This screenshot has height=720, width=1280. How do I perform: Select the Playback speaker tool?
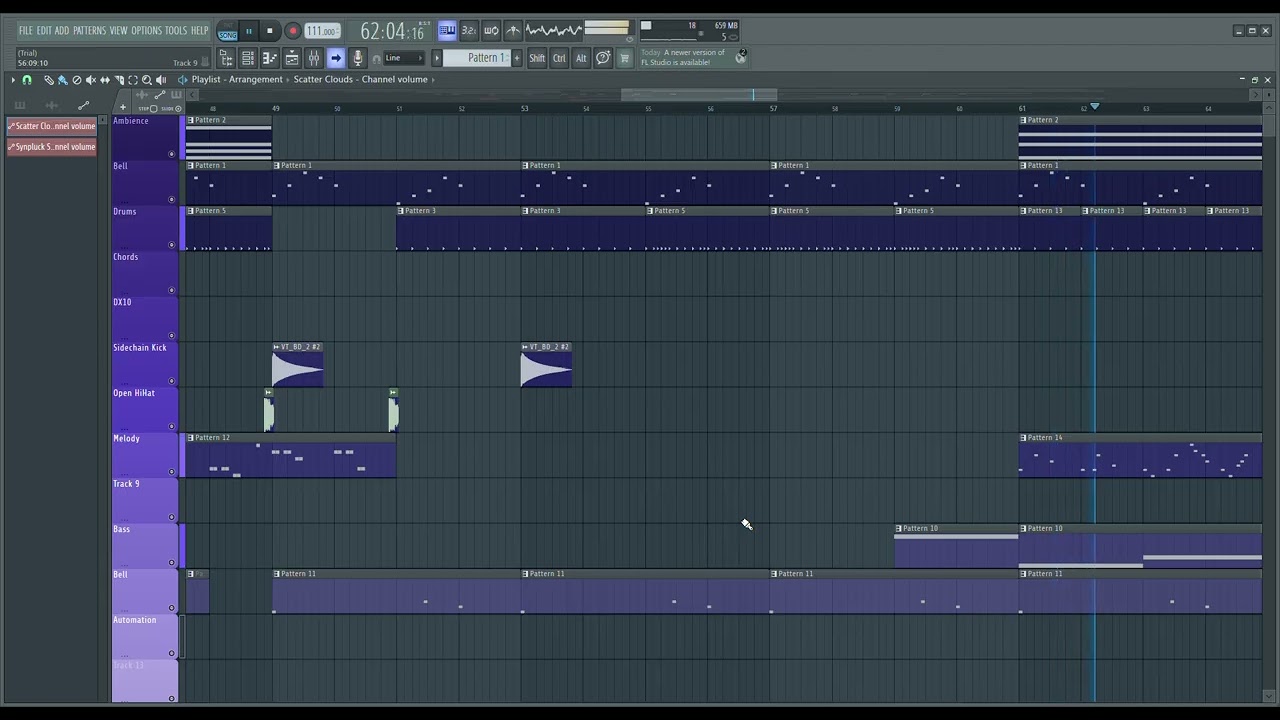(161, 80)
